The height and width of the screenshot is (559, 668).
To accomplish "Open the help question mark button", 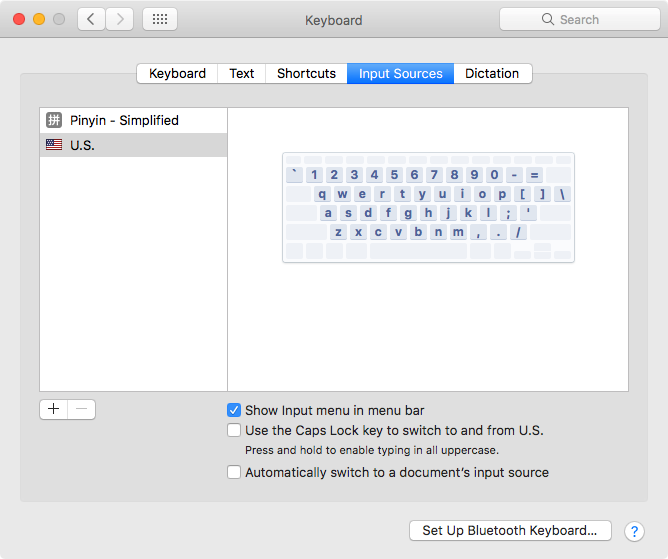I will pyautogui.click(x=633, y=531).
